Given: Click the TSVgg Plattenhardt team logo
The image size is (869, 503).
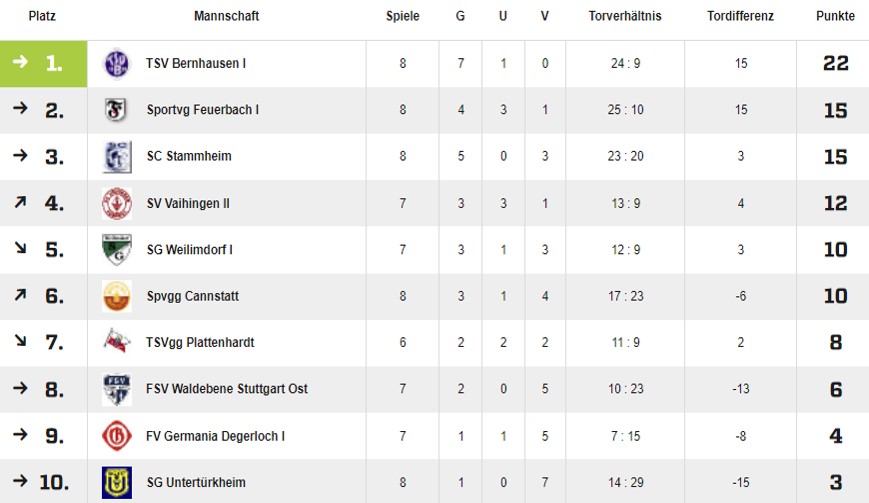Looking at the screenshot, I should coord(117,342).
